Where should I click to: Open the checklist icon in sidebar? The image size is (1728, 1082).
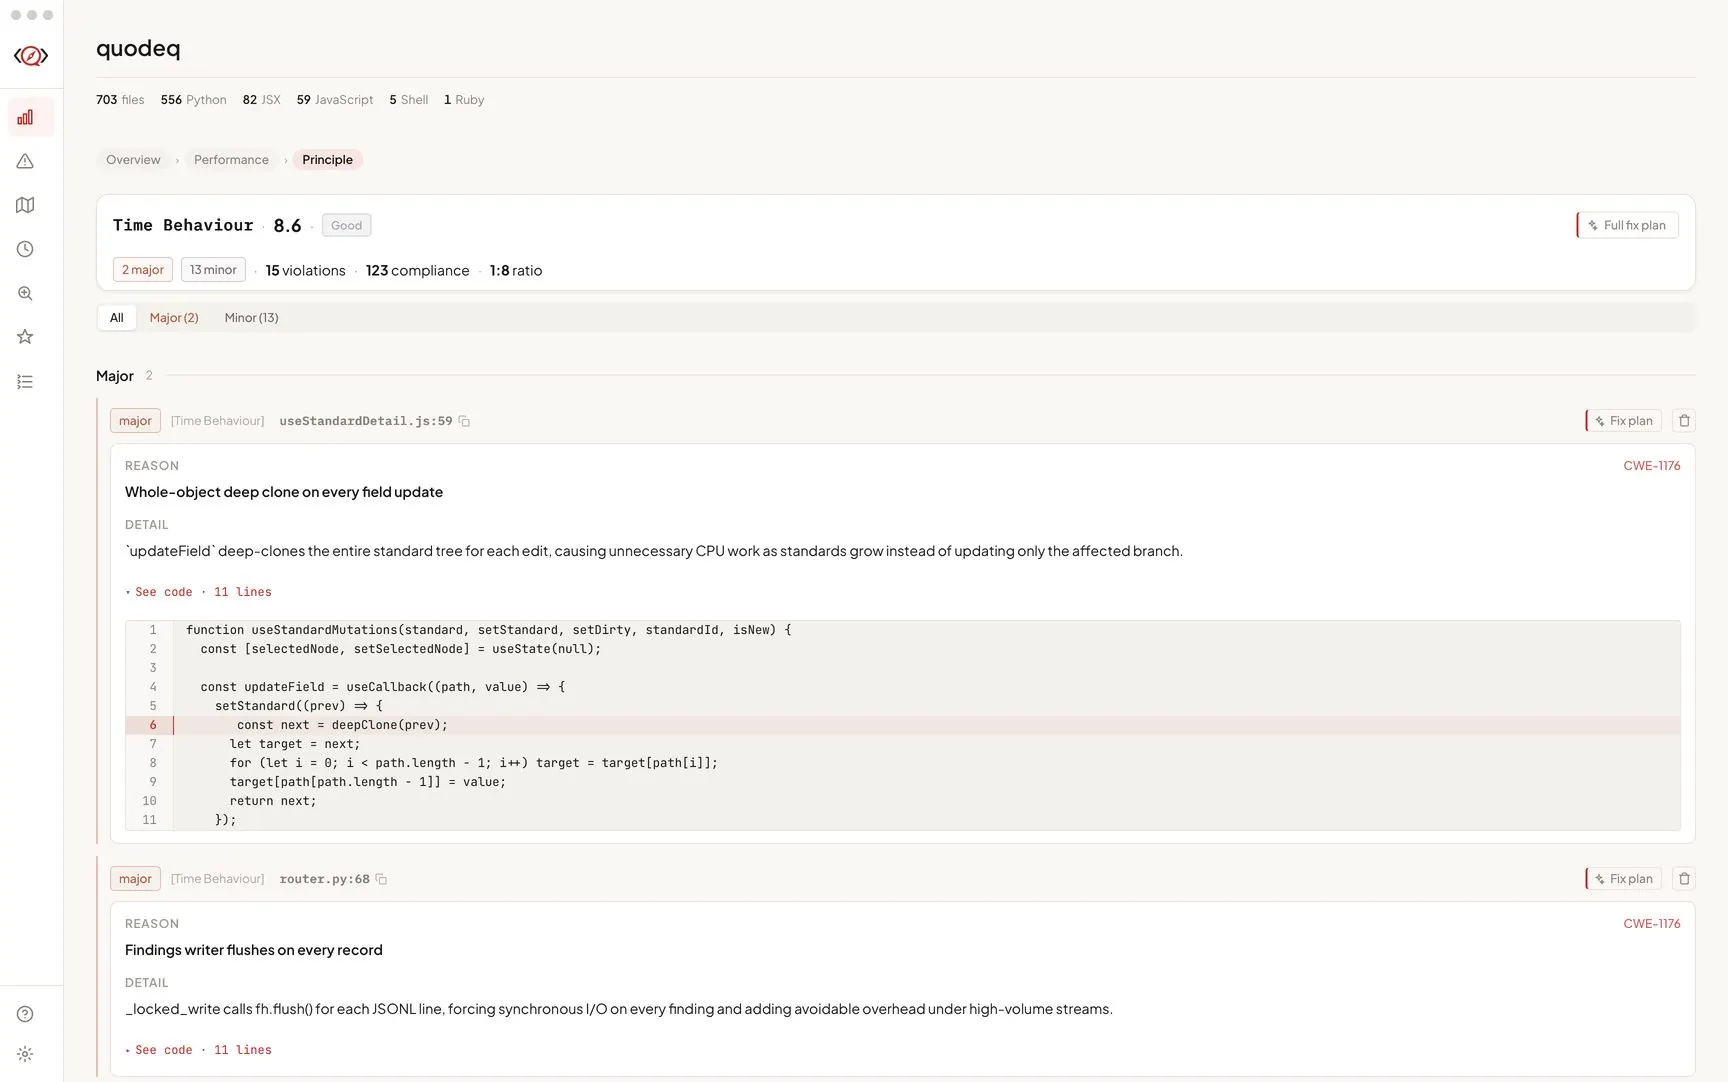(25, 382)
